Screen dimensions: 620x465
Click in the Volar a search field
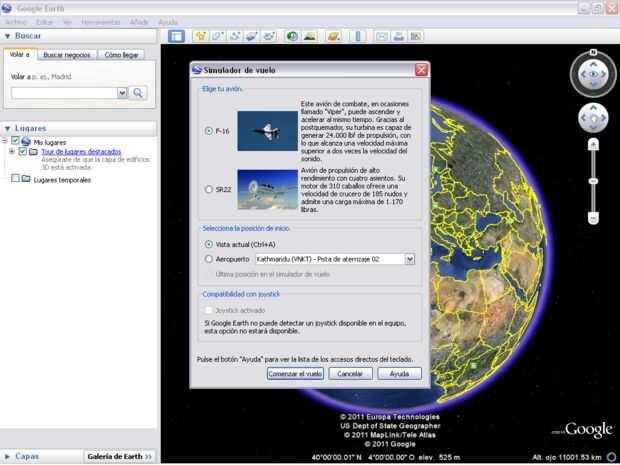tap(64, 93)
